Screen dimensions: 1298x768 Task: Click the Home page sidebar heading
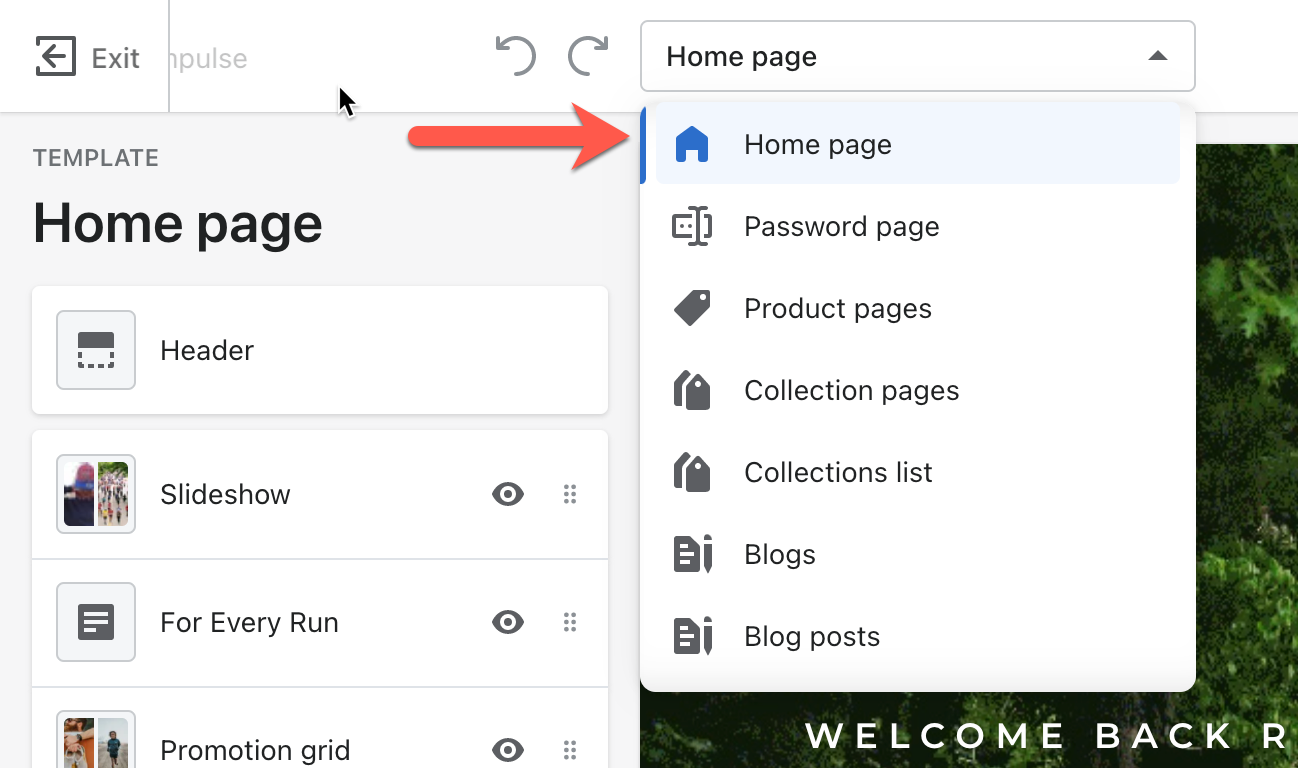178,224
